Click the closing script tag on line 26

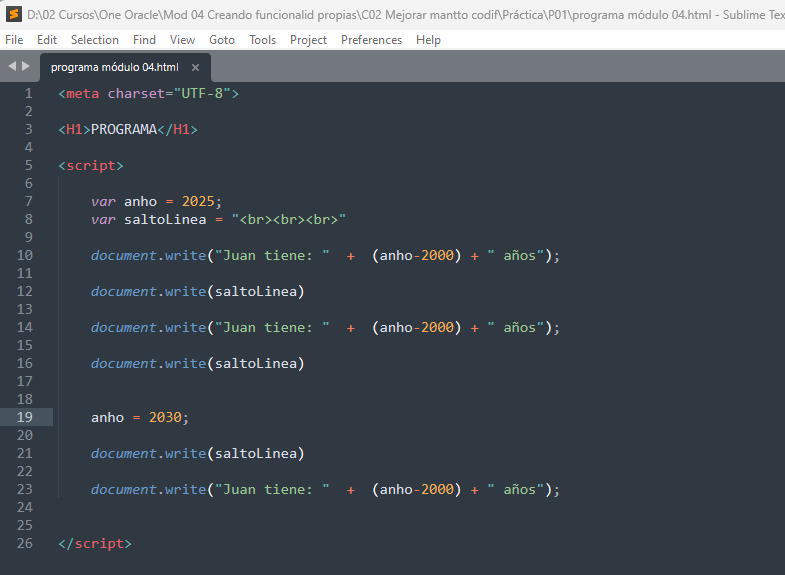click(95, 543)
